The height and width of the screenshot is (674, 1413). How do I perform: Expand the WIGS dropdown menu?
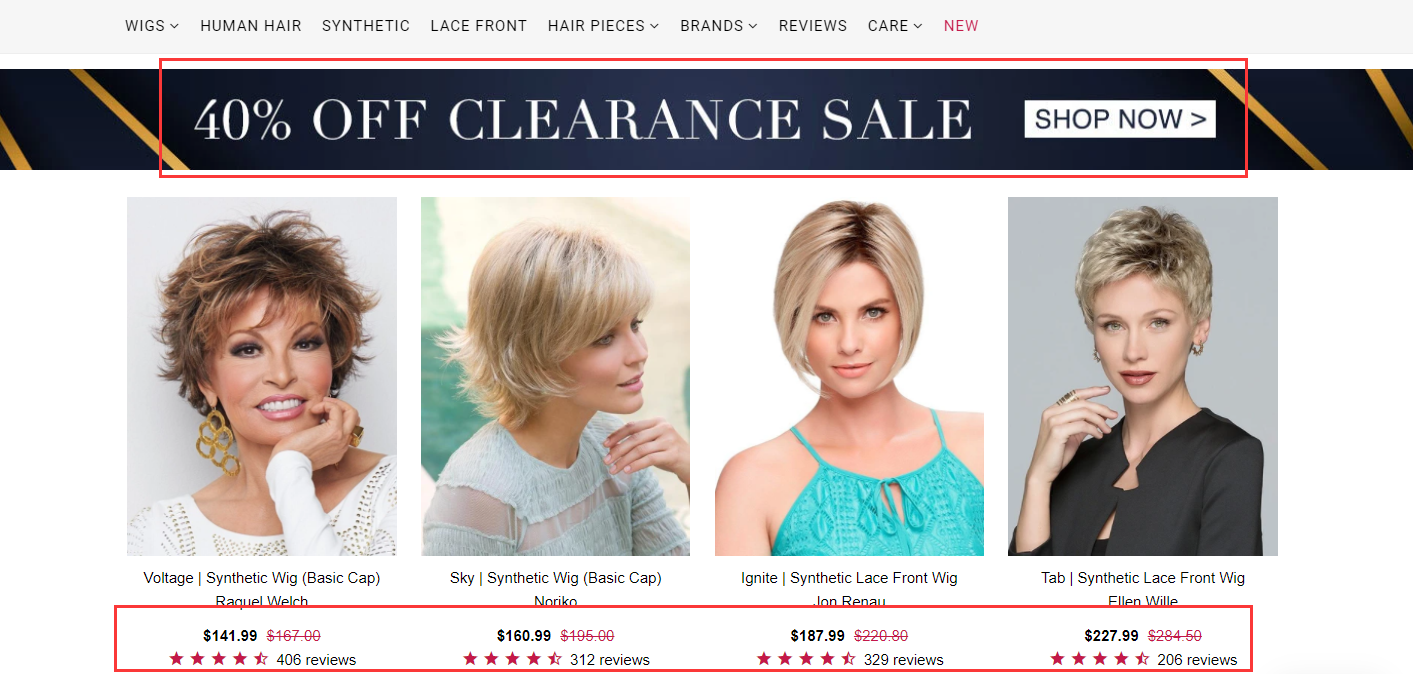[152, 26]
